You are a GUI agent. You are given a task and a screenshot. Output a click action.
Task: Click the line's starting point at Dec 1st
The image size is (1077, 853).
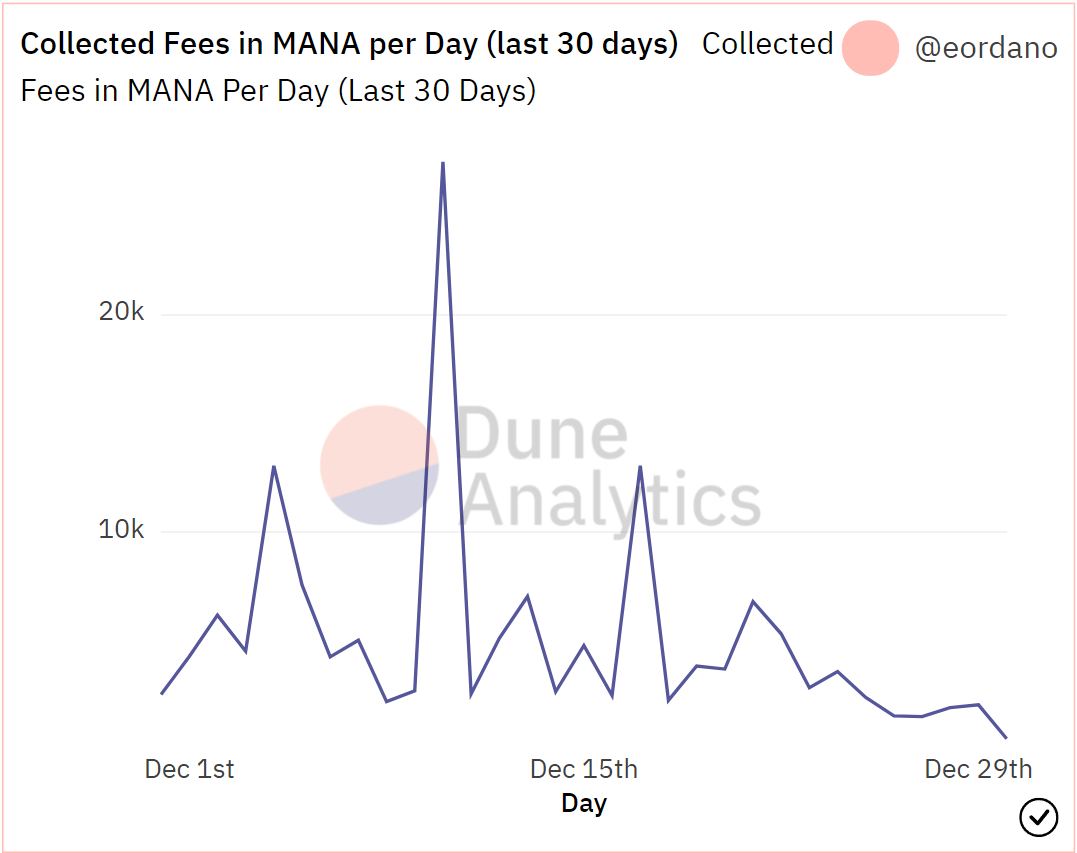point(162,693)
